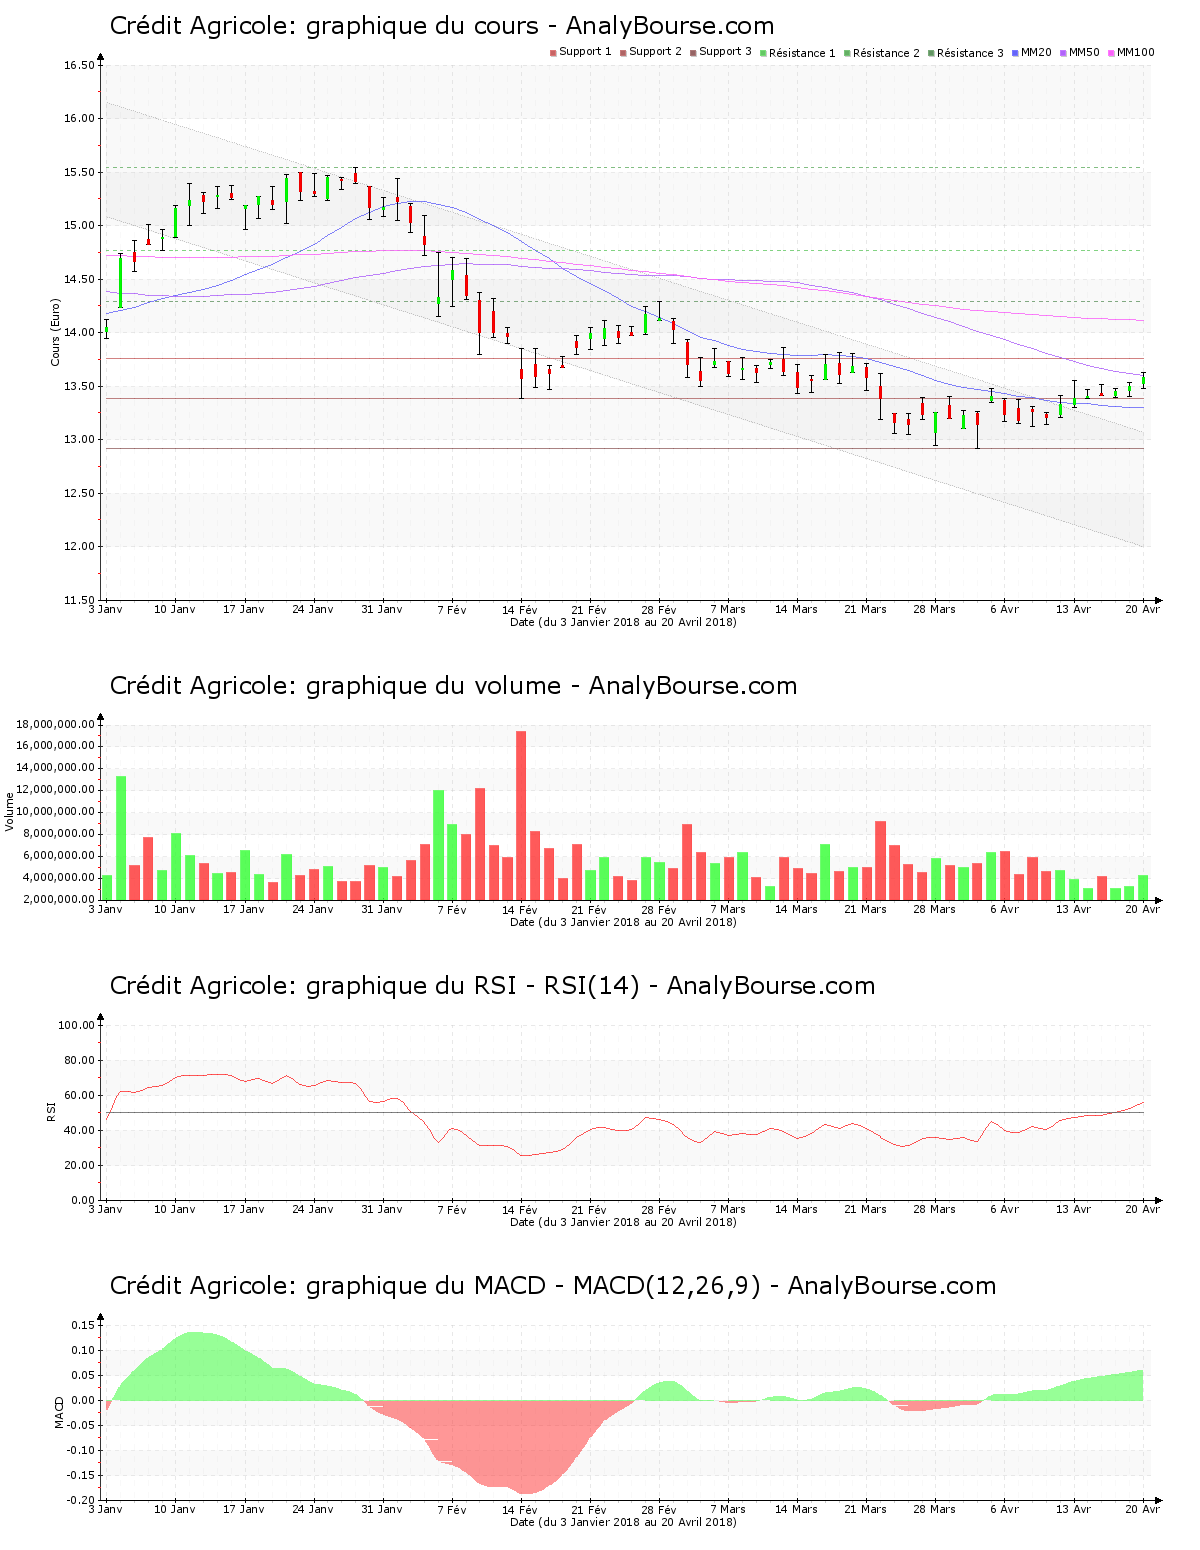Click the MM100 pink legend square
1200x1550 pixels.
(1111, 53)
